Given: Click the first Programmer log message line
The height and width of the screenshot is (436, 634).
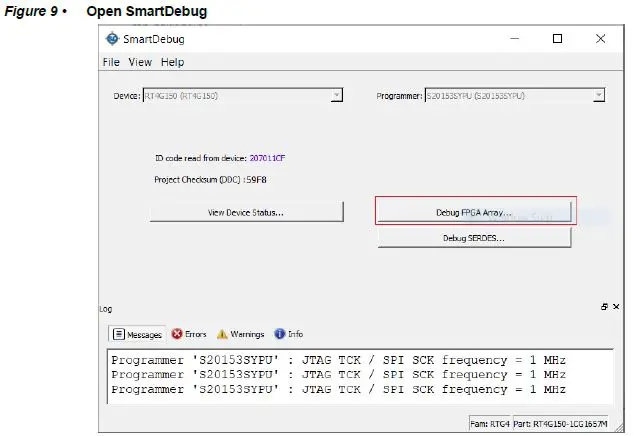Looking at the screenshot, I should click(338, 360).
